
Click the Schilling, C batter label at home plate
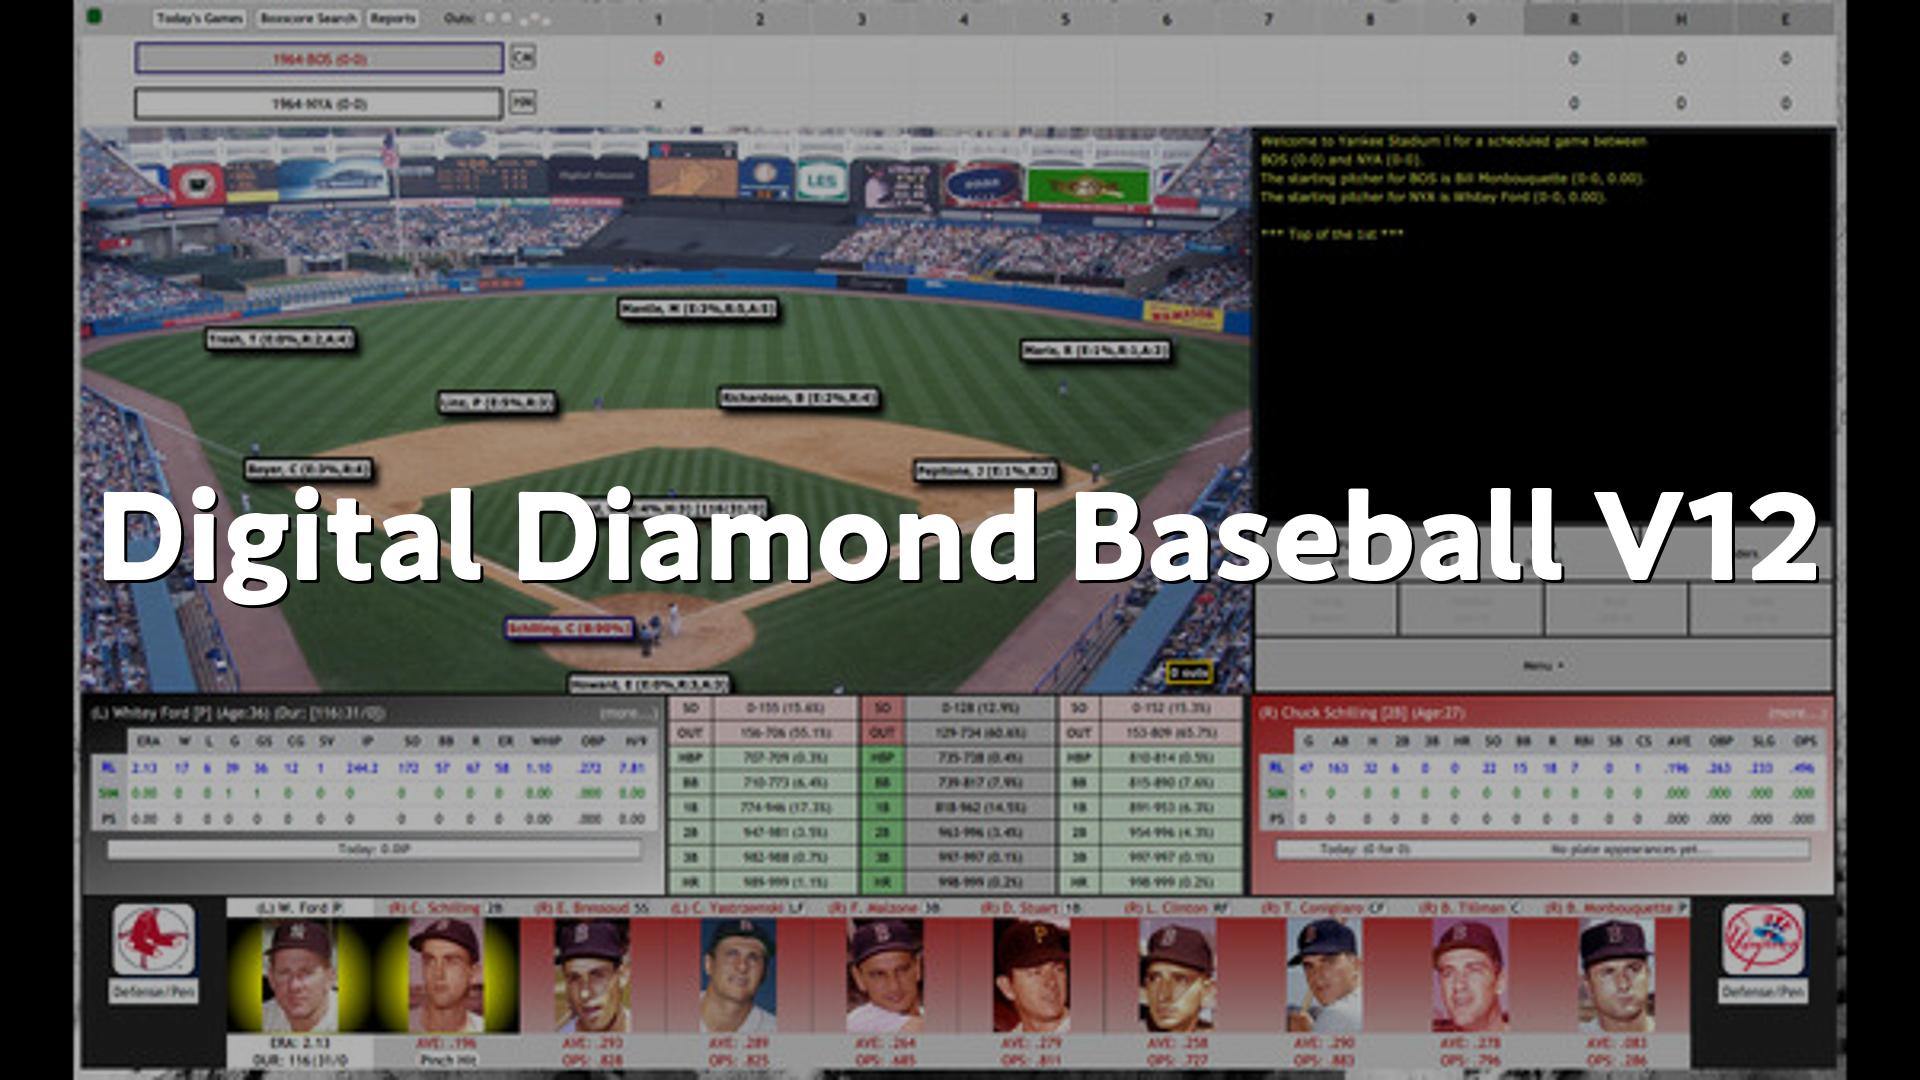coord(570,629)
